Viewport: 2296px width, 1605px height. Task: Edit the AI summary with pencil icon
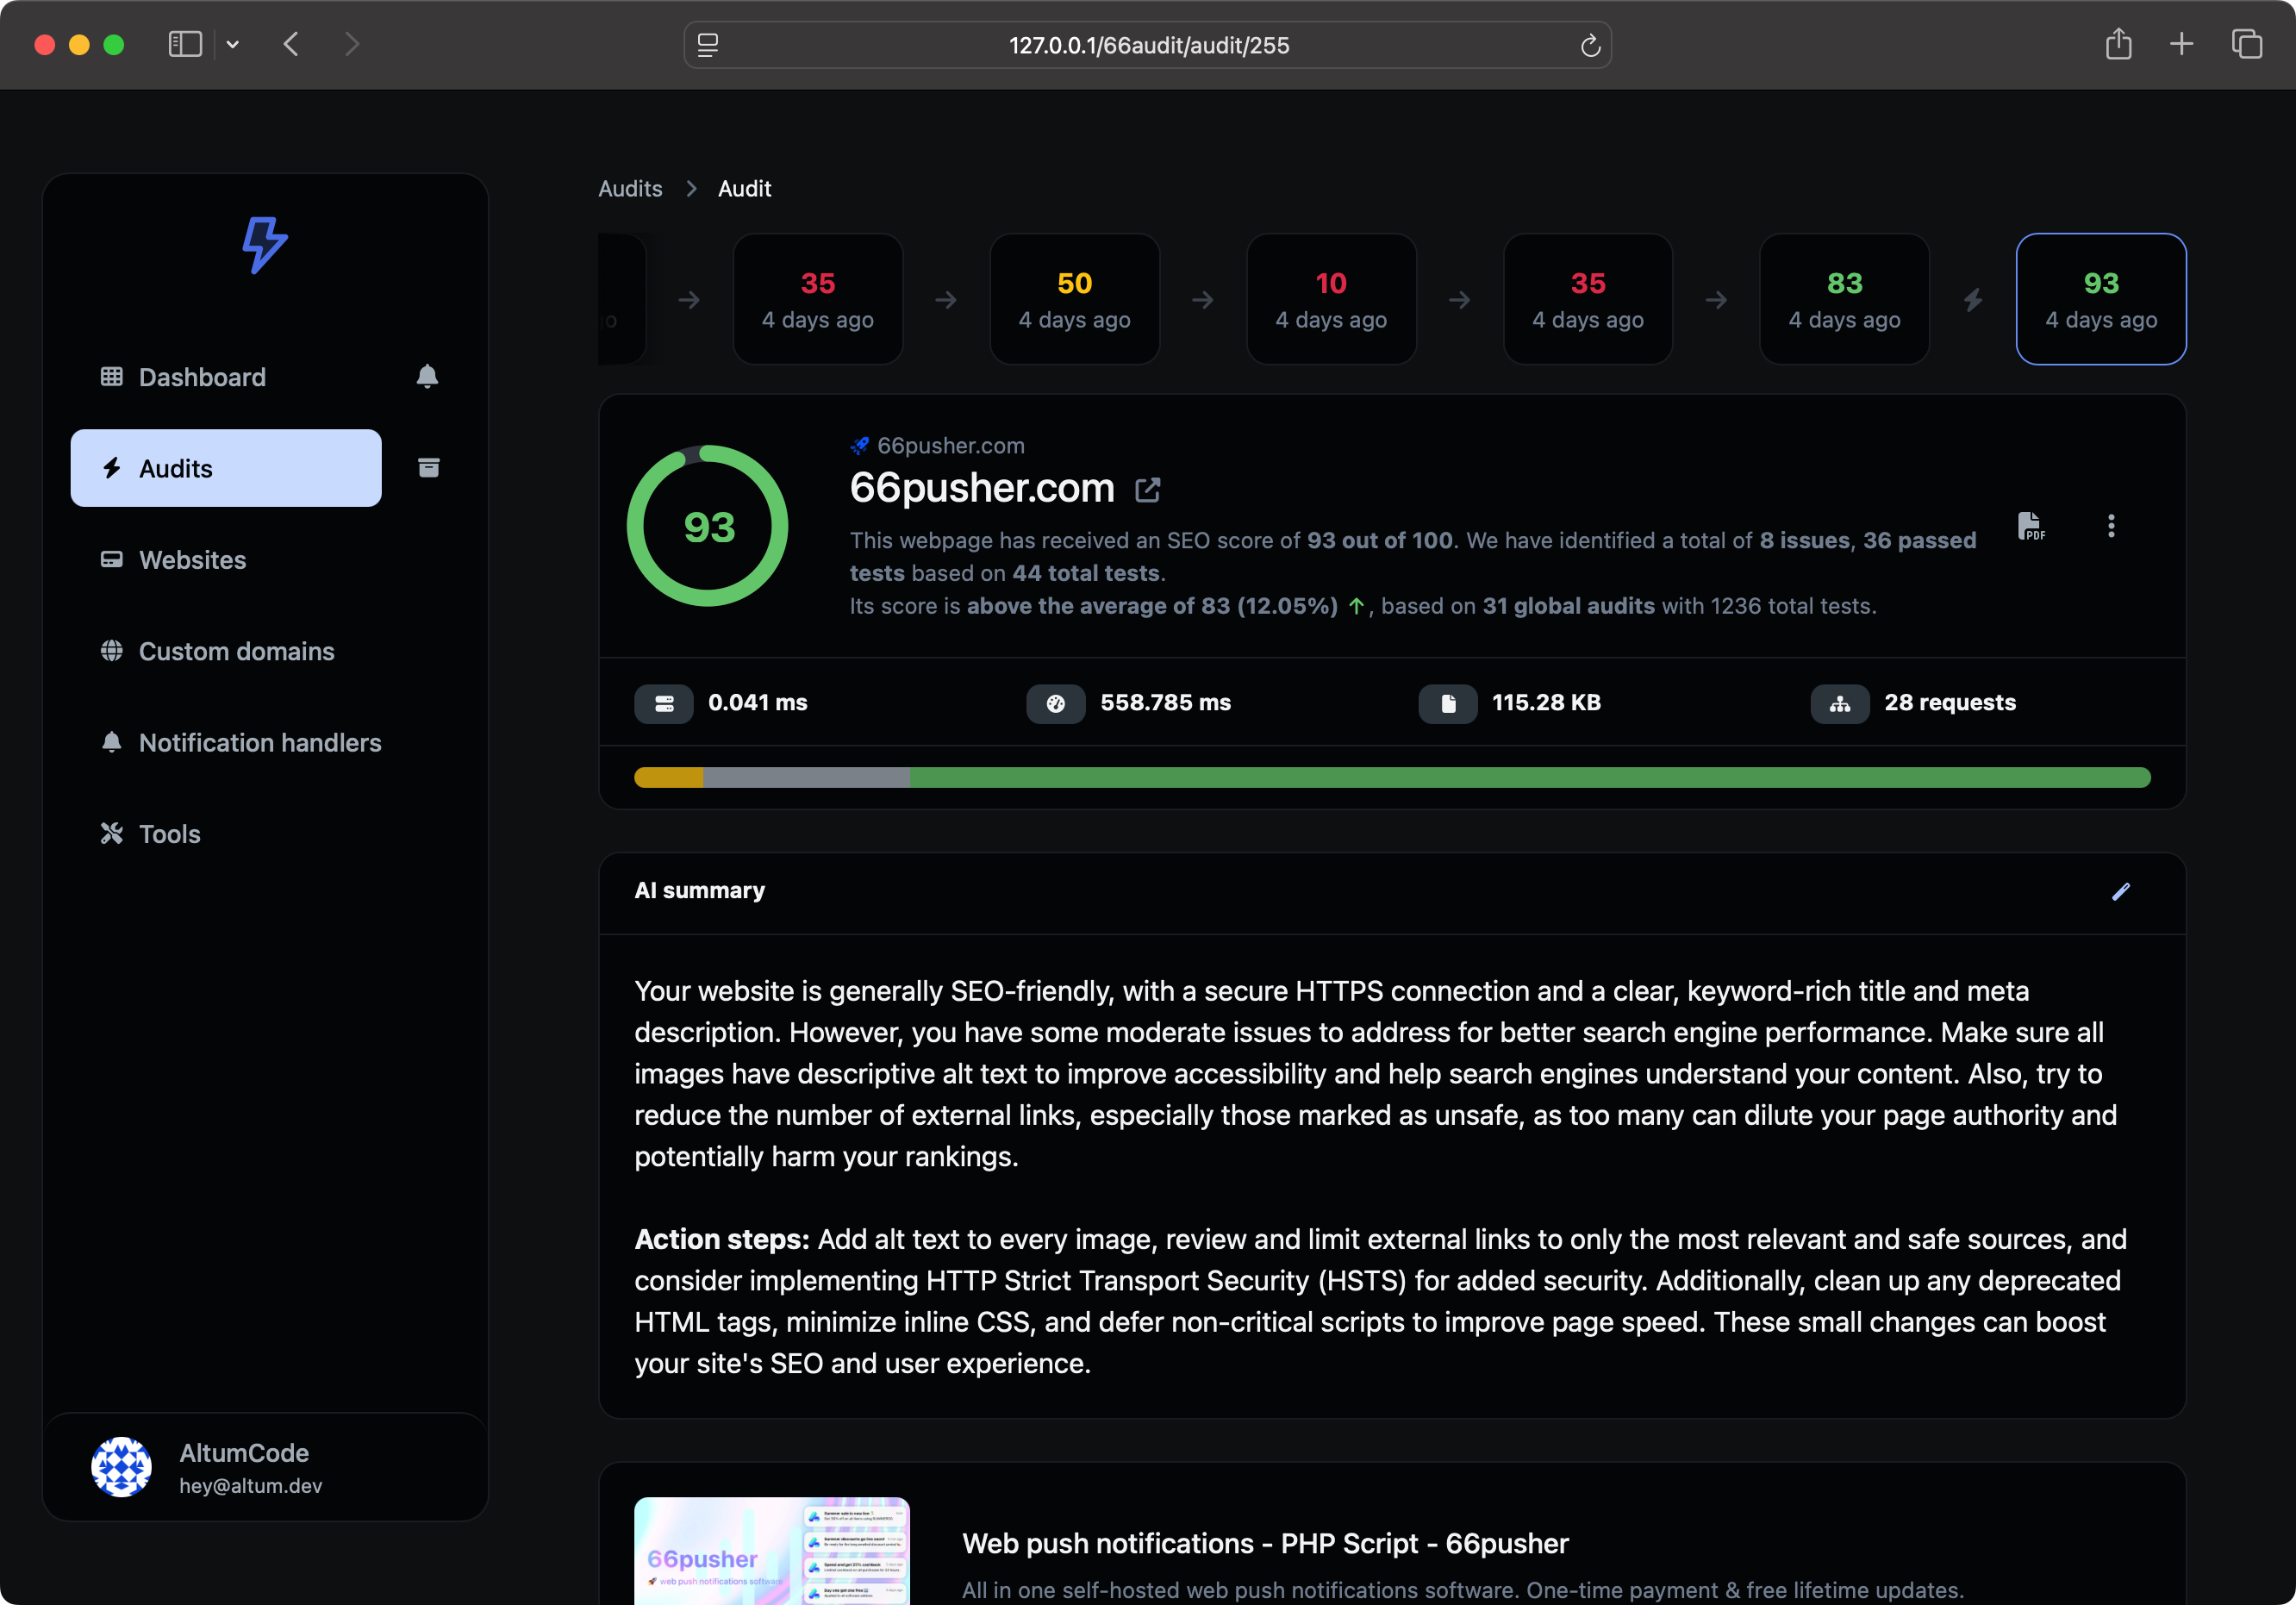2120,890
